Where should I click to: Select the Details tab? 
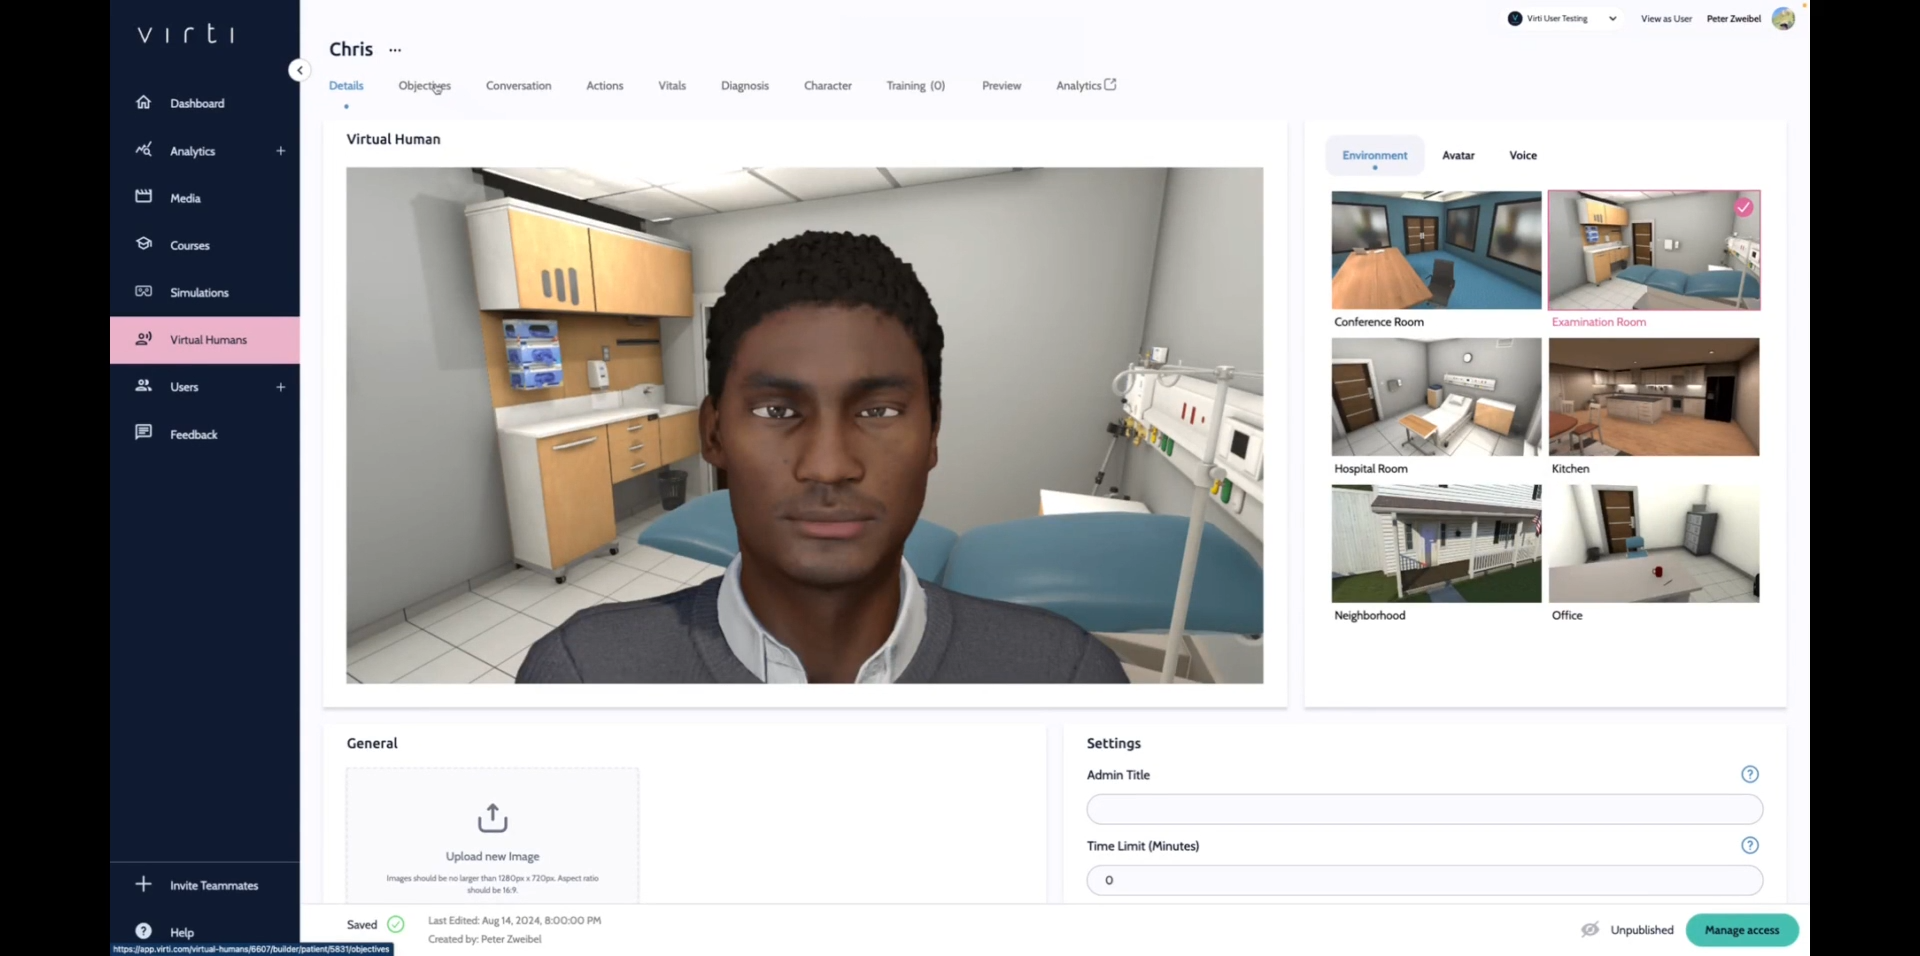tap(346, 86)
